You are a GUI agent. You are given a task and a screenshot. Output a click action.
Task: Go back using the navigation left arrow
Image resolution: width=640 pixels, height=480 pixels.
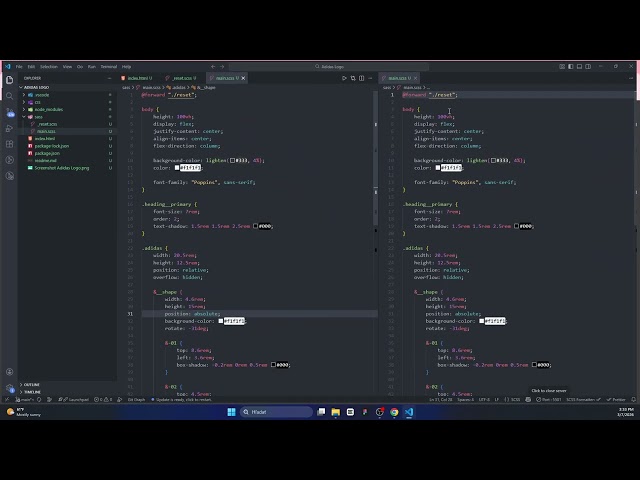pyautogui.click(x=213, y=67)
